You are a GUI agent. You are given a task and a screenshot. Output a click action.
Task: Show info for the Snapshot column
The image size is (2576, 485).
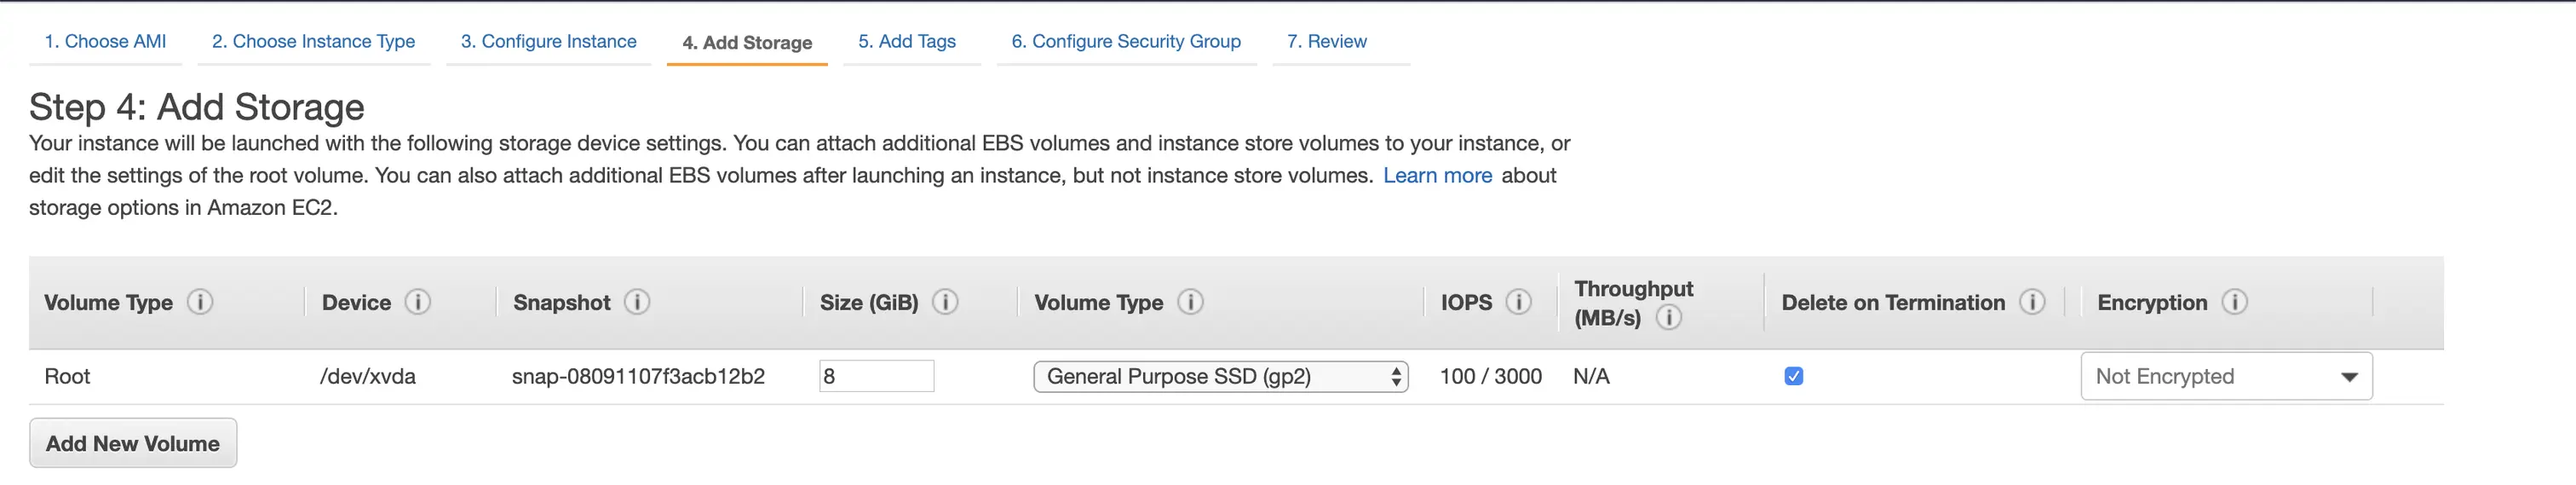click(637, 302)
